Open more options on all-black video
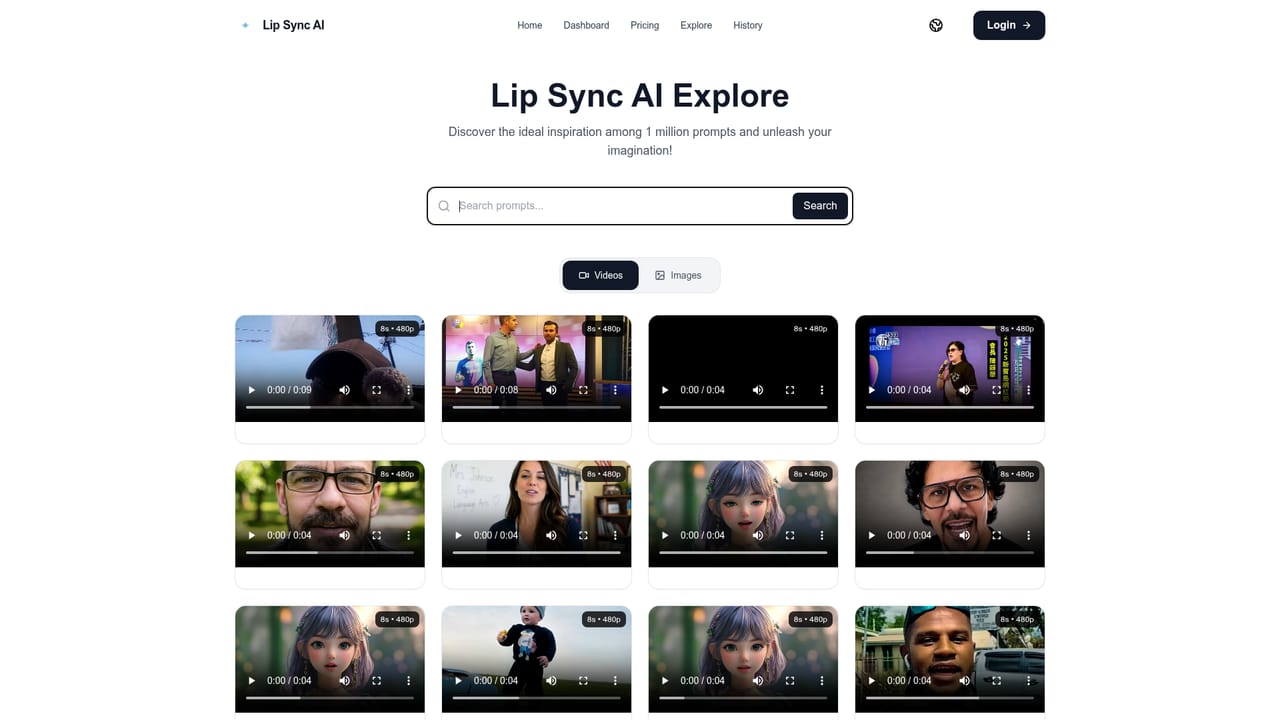This screenshot has width=1280, height=720. tap(822, 390)
